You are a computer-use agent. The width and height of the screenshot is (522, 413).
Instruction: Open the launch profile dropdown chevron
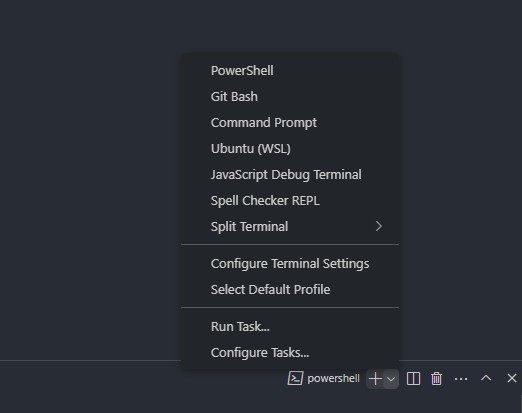(391, 379)
